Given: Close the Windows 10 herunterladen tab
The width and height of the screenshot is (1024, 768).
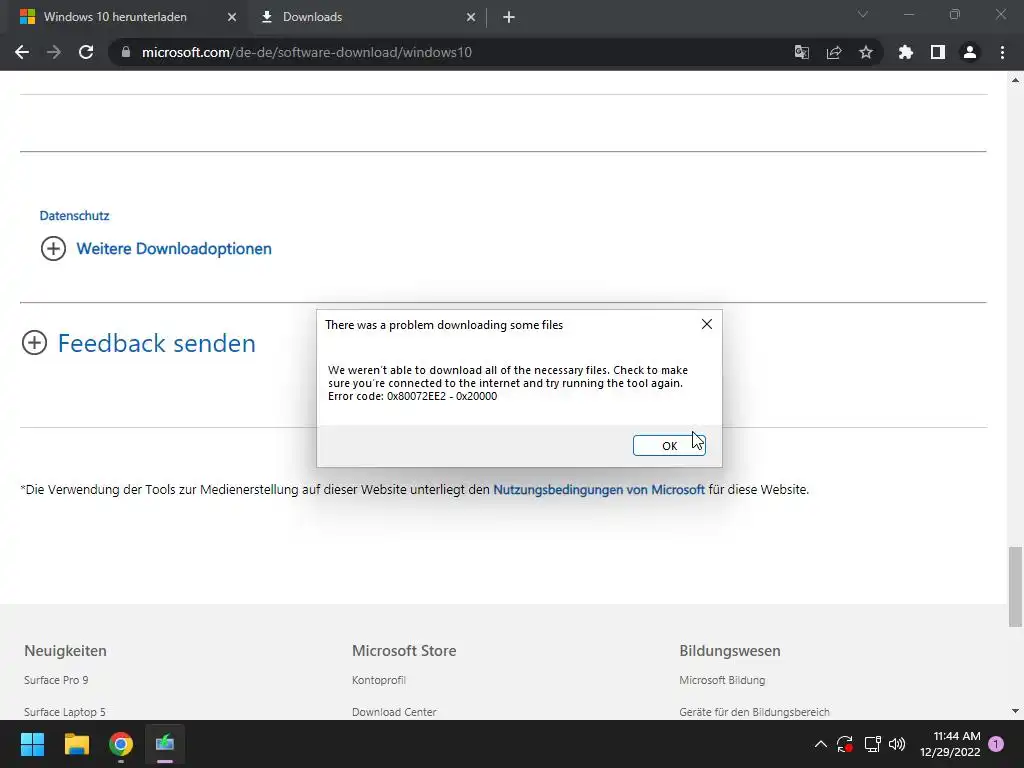Looking at the screenshot, I should pyautogui.click(x=232, y=17).
